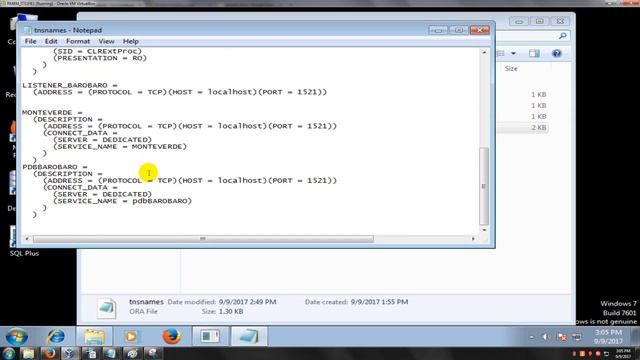
Task: Close the tnsnames Notepad window
Action: point(480,30)
